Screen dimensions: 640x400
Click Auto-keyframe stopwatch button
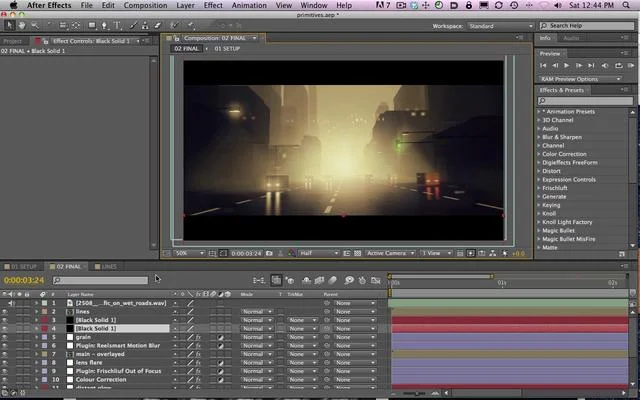click(362, 280)
